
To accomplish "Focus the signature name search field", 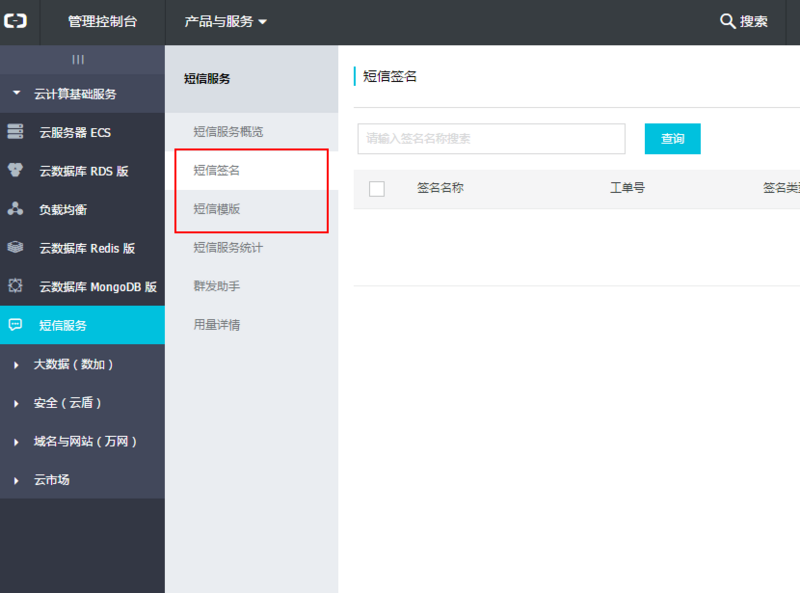I will point(491,138).
